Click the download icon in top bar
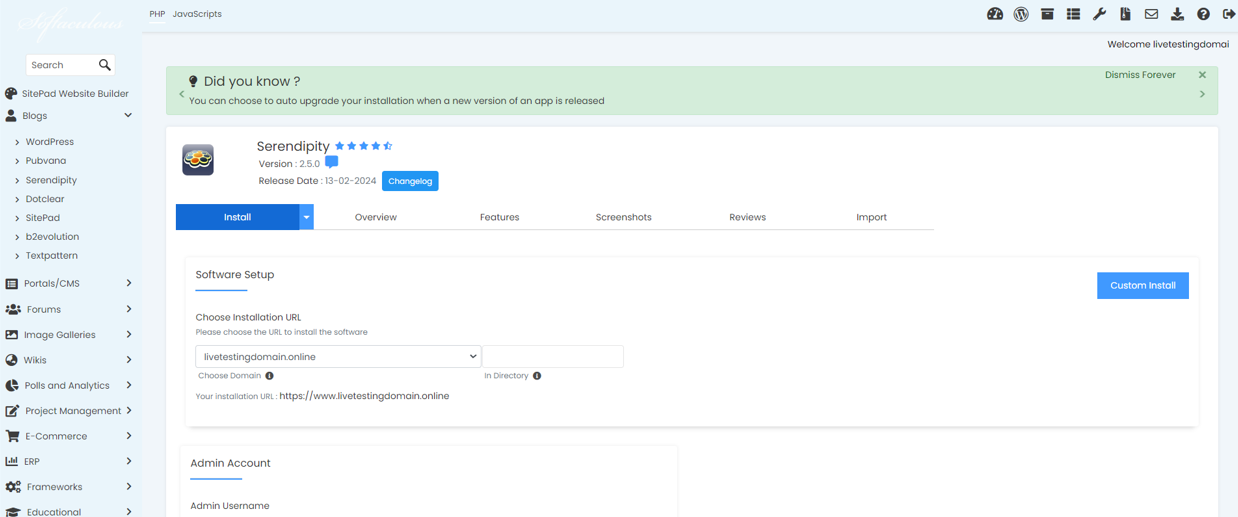The image size is (1238, 517). point(1177,14)
